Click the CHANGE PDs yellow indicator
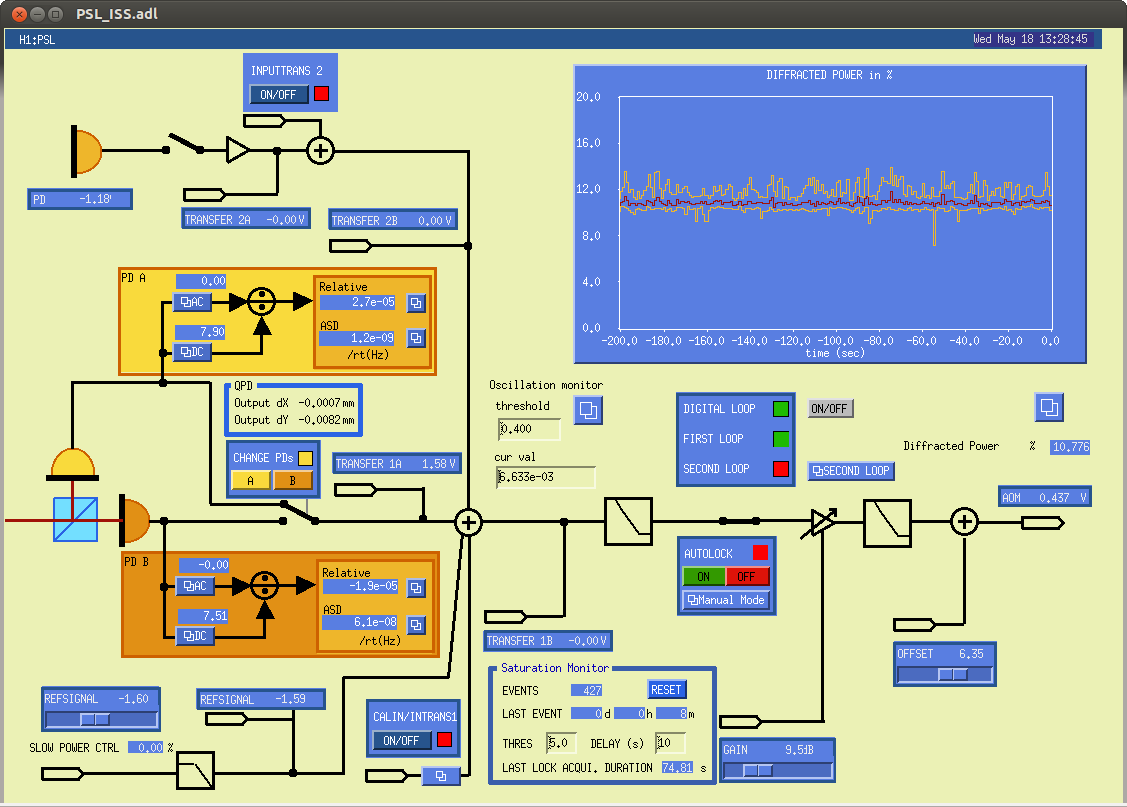 [x=305, y=458]
